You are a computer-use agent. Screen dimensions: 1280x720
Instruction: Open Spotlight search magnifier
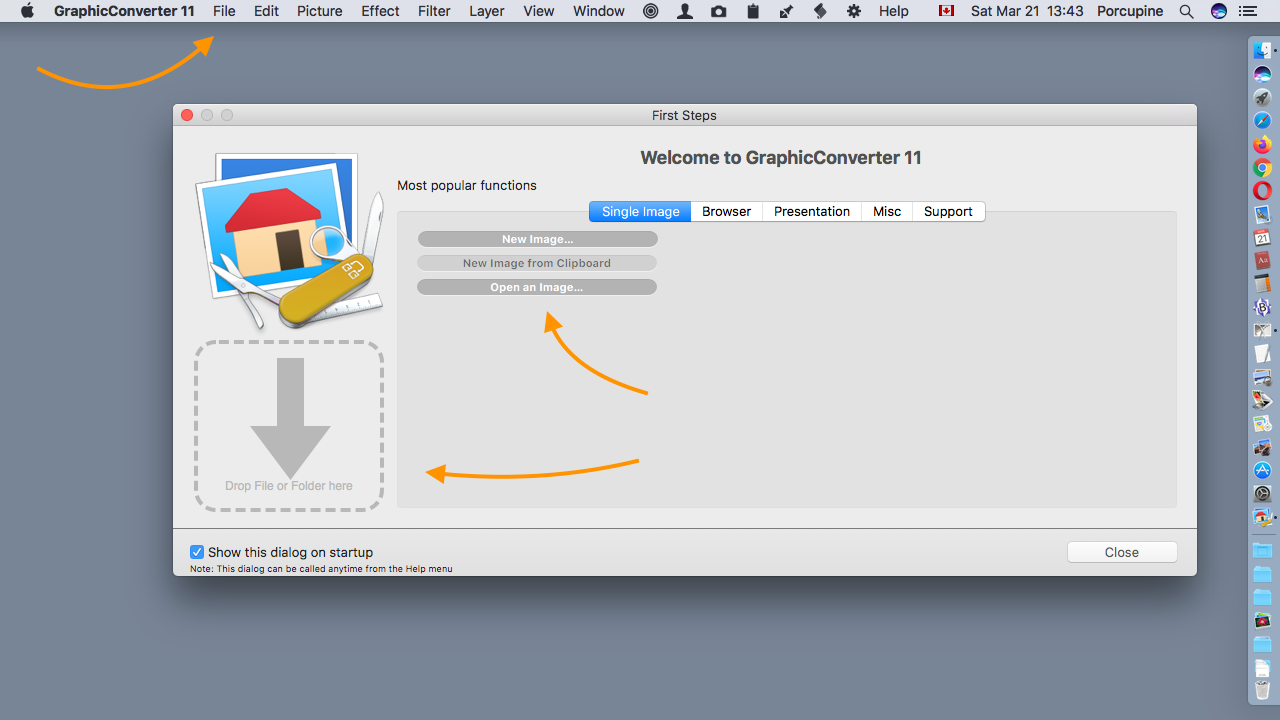(x=1186, y=11)
